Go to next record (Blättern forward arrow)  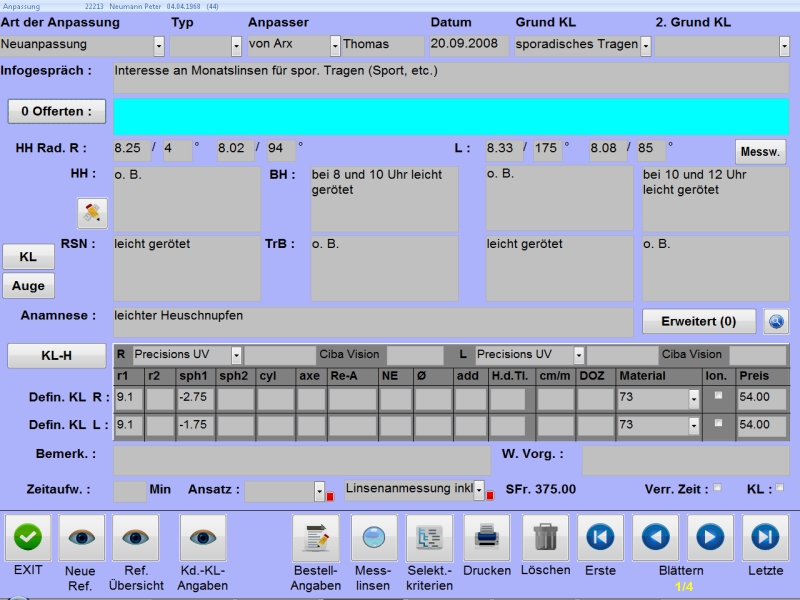coord(710,537)
